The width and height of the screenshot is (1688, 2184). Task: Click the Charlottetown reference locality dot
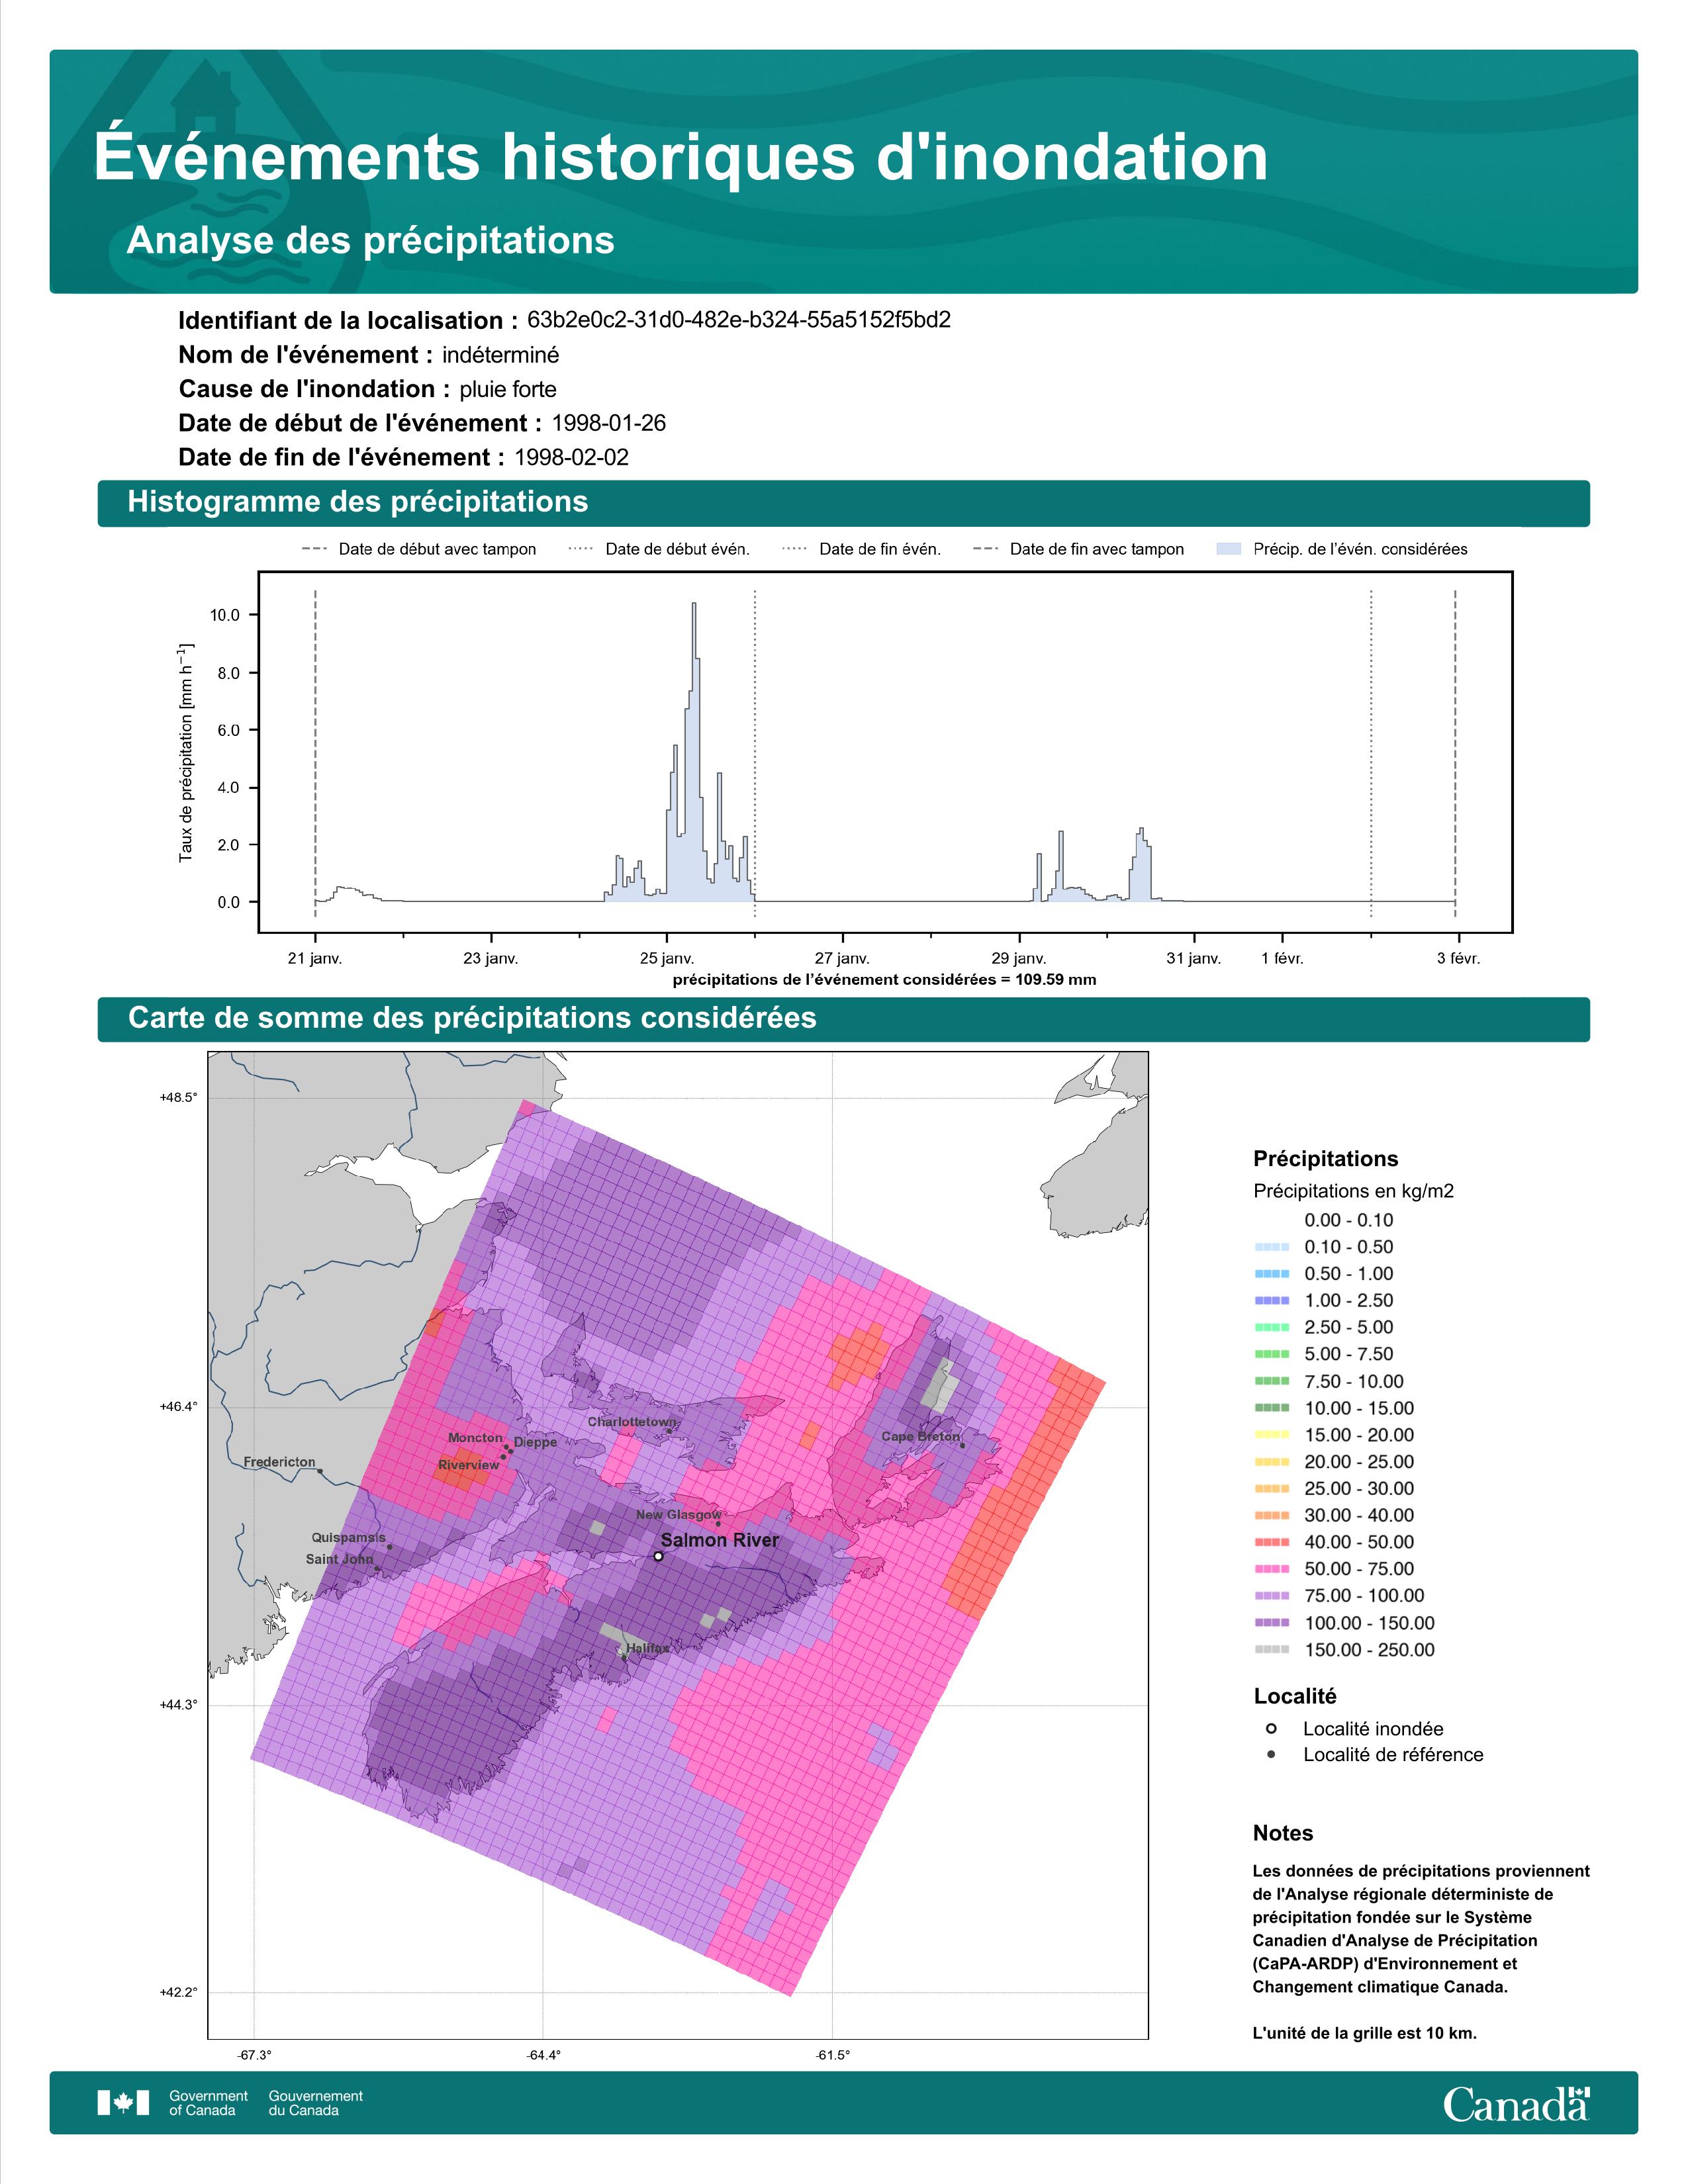(669, 1431)
